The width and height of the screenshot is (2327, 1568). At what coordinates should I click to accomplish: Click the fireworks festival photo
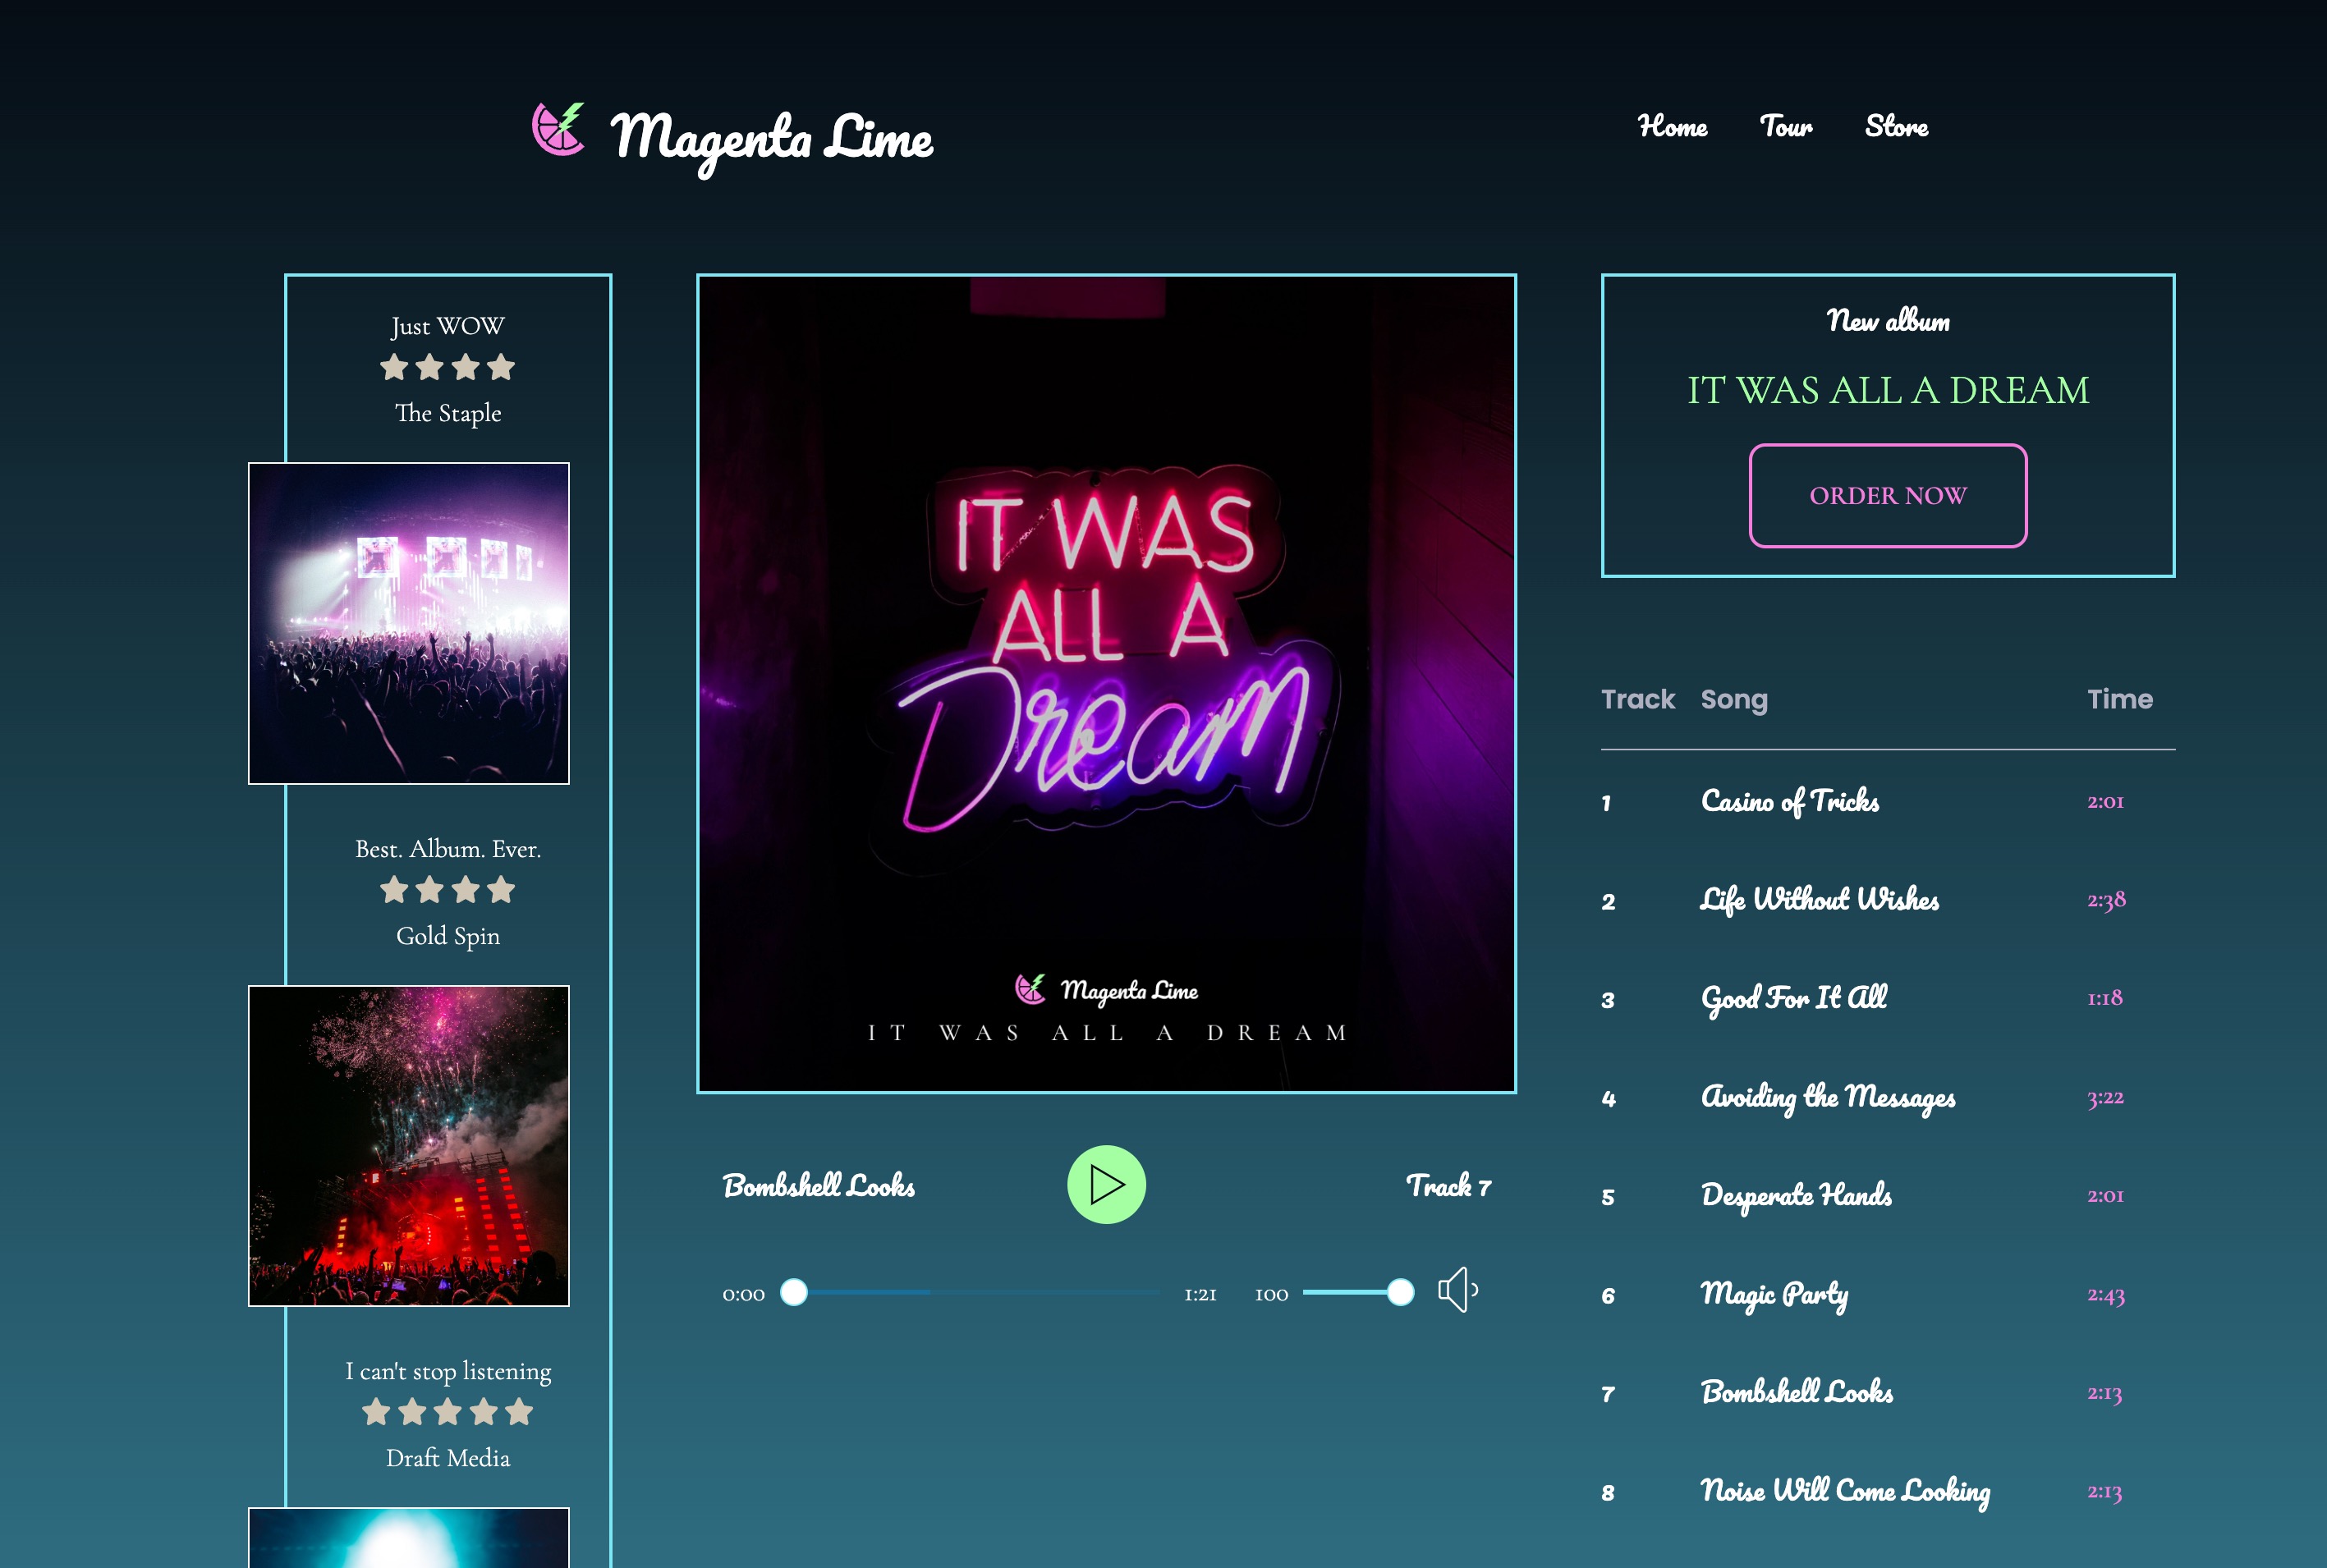409,1148
